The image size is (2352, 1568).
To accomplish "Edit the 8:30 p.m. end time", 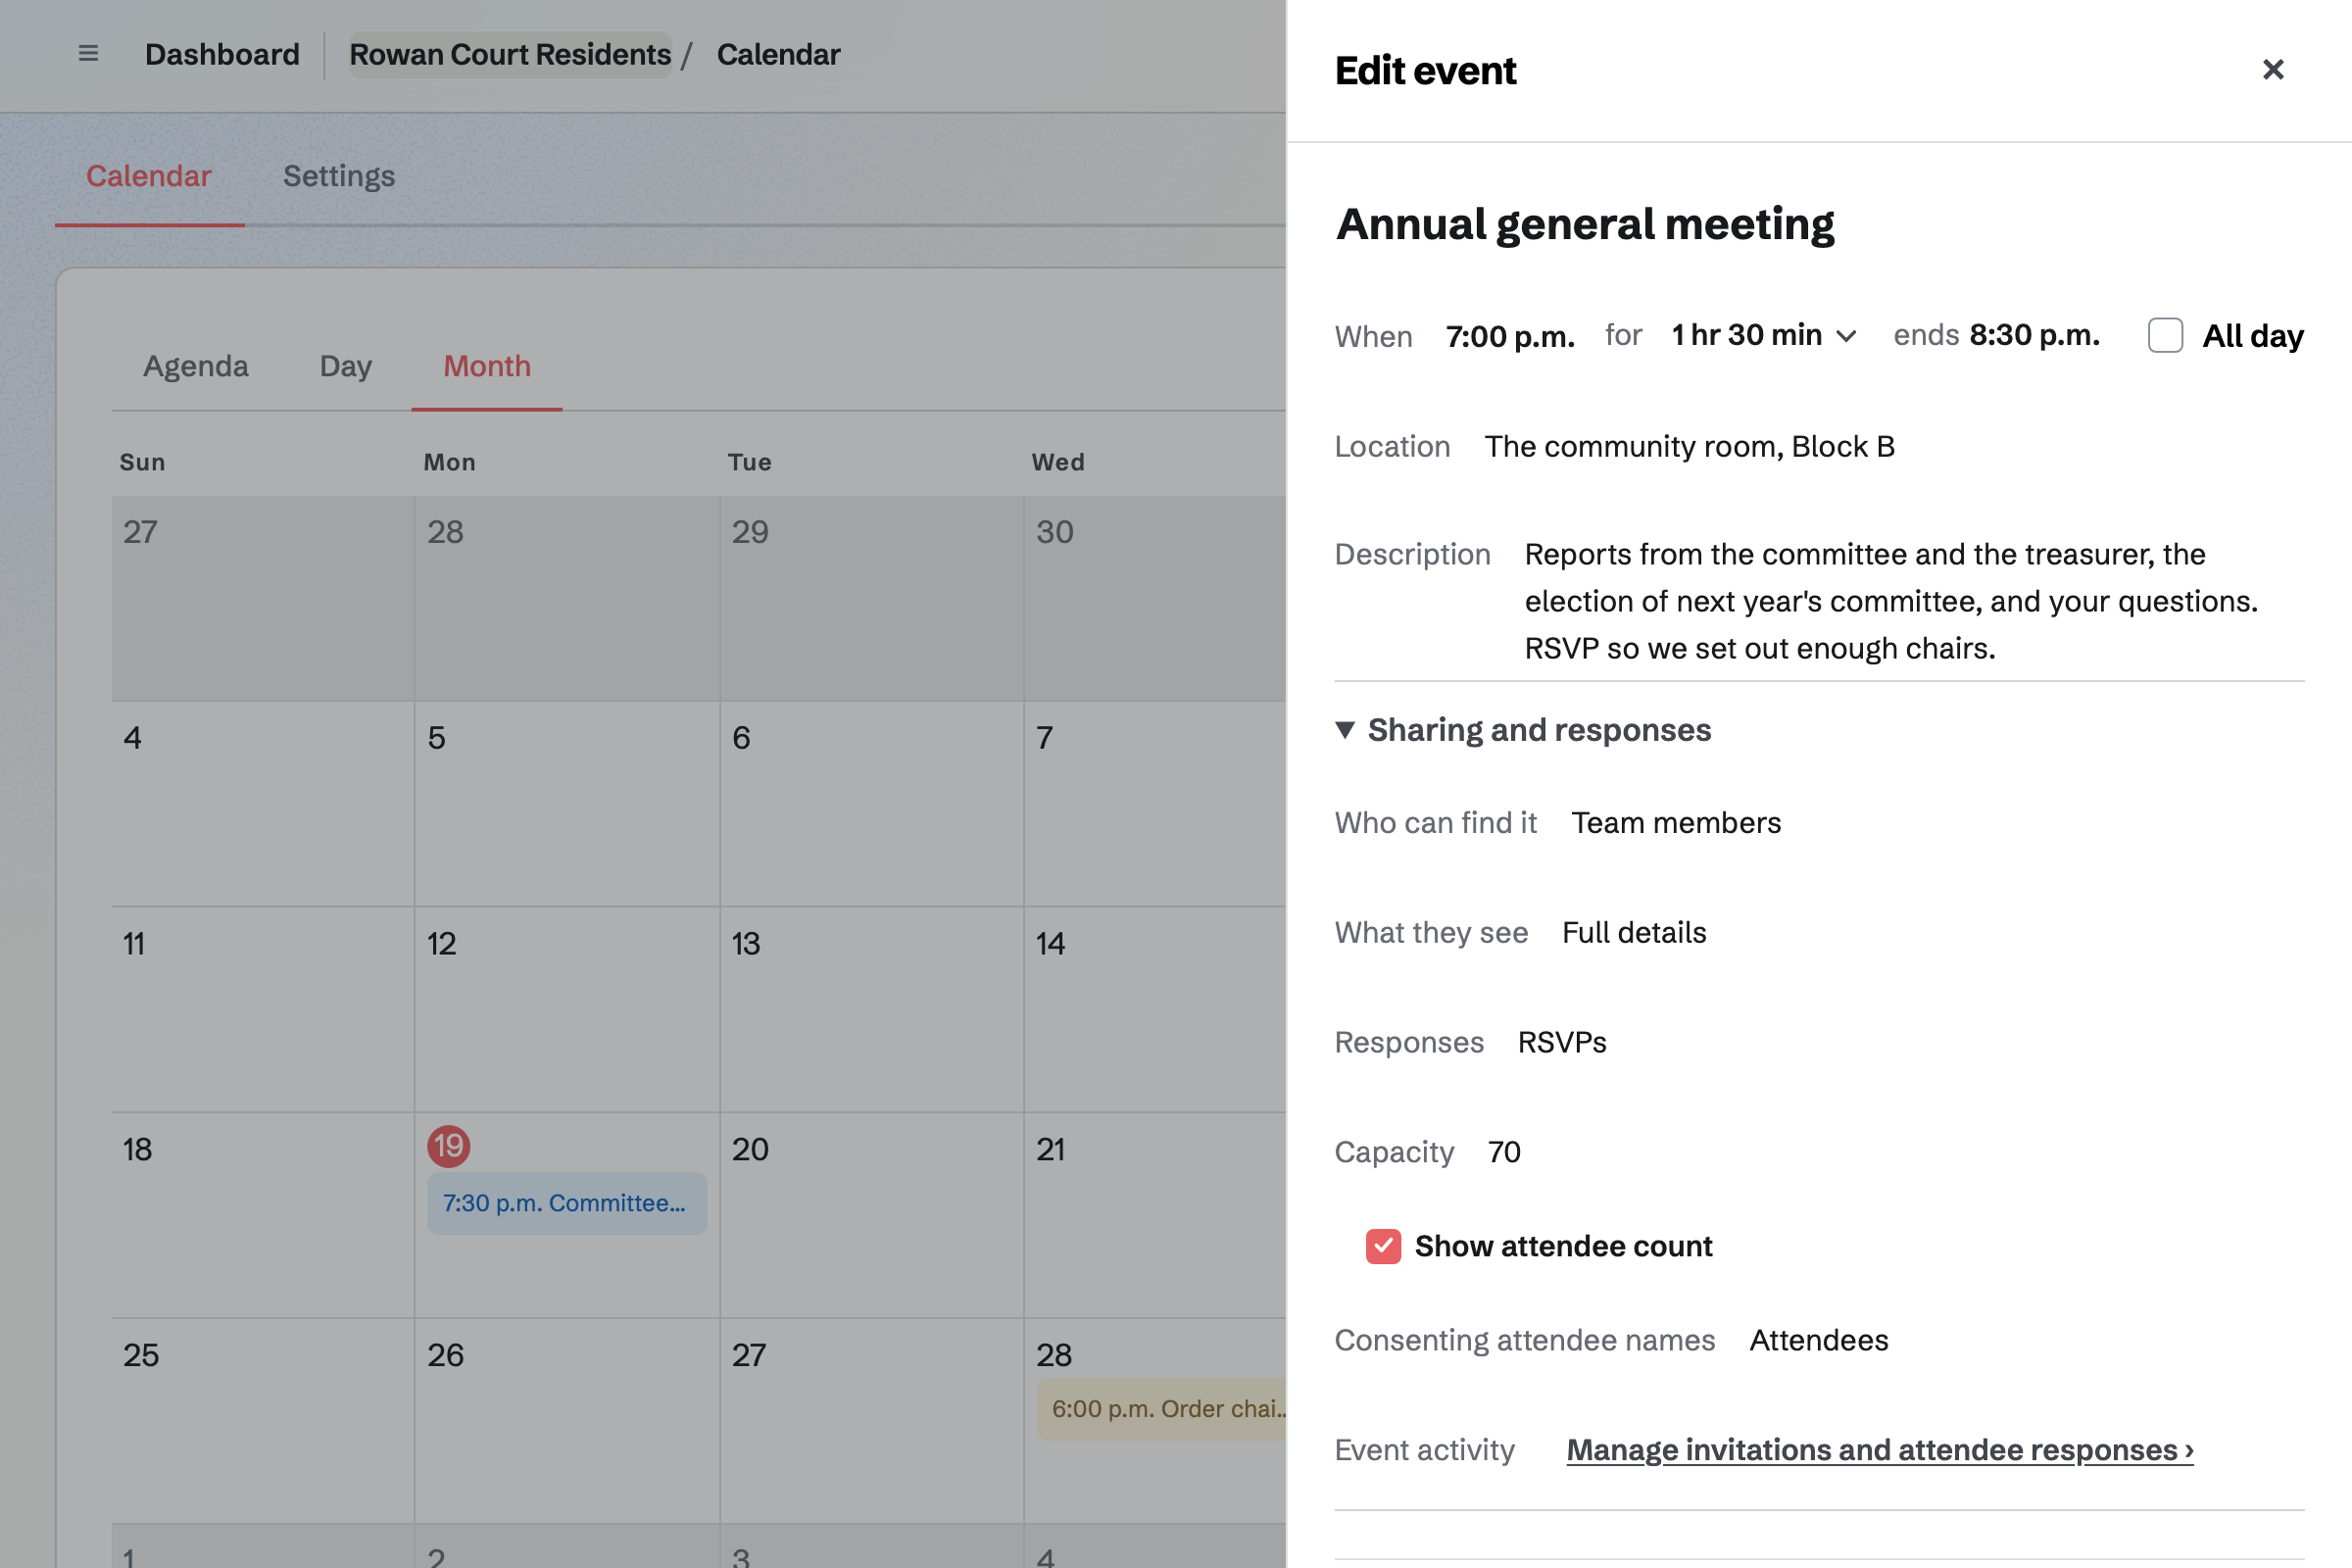I will pyautogui.click(x=2034, y=335).
